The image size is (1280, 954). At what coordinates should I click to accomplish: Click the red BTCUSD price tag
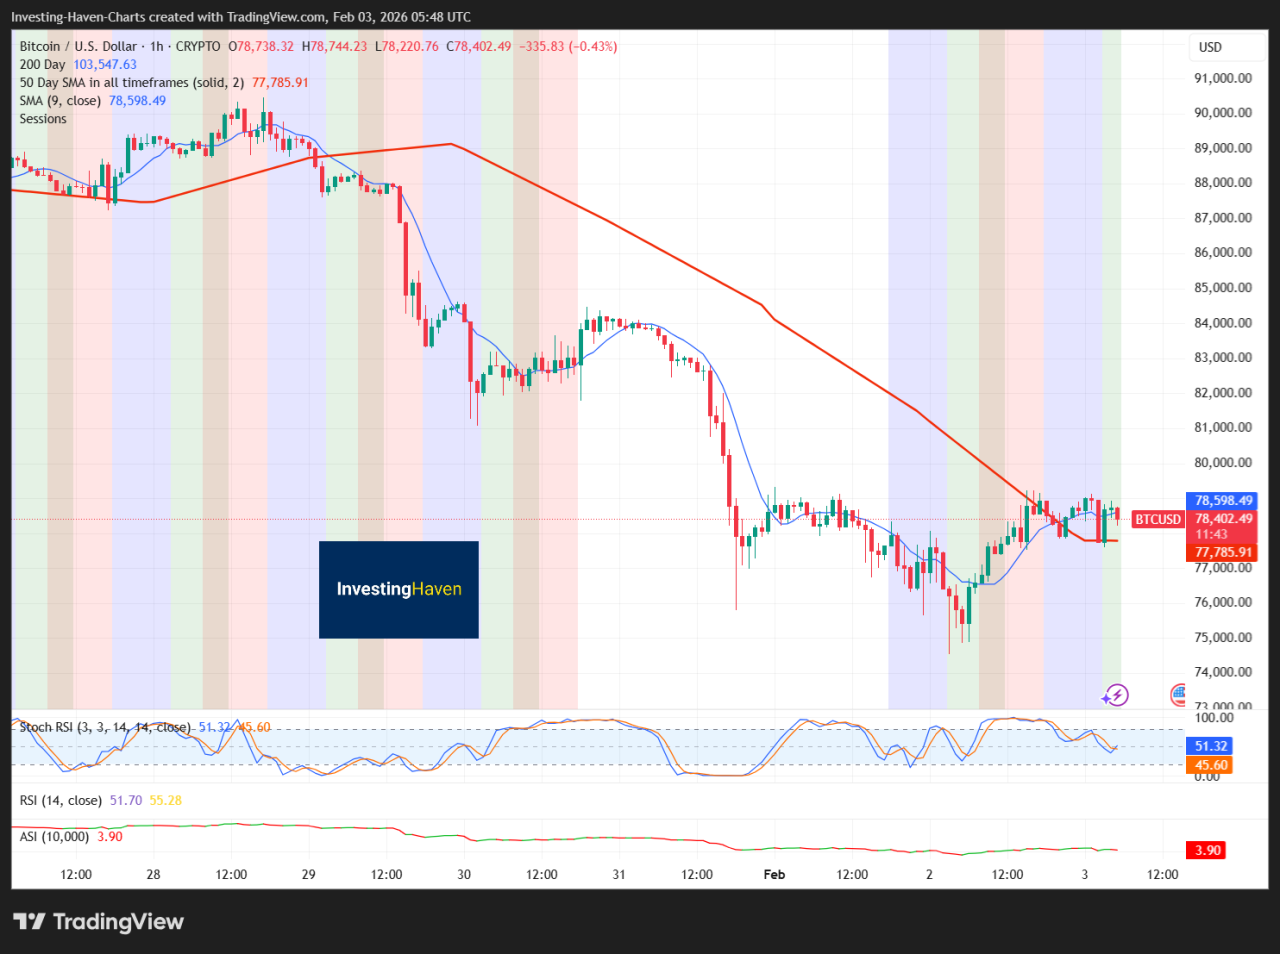point(1157,519)
